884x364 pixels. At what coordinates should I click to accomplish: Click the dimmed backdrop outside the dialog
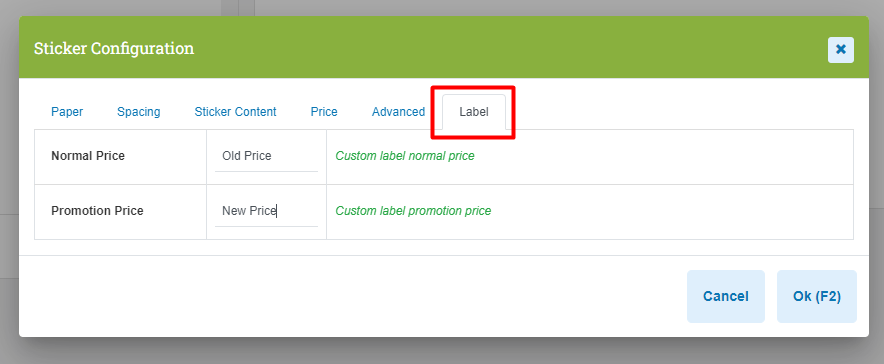pyautogui.click(x=442, y=350)
